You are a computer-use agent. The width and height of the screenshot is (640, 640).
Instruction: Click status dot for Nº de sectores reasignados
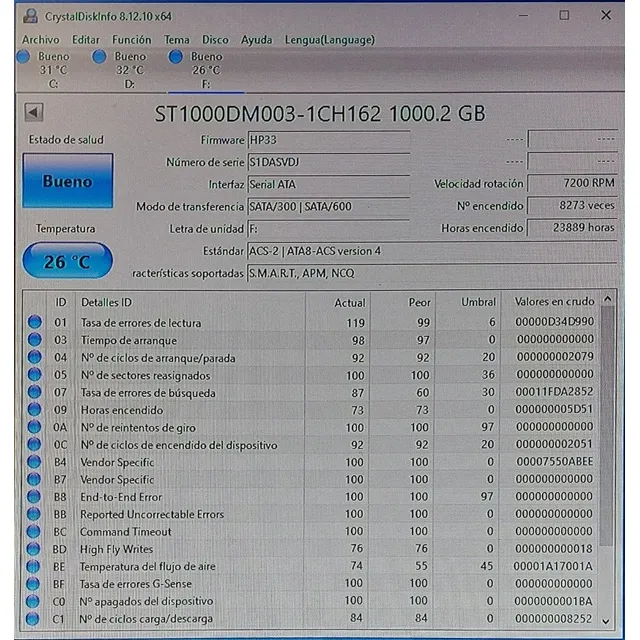35,374
